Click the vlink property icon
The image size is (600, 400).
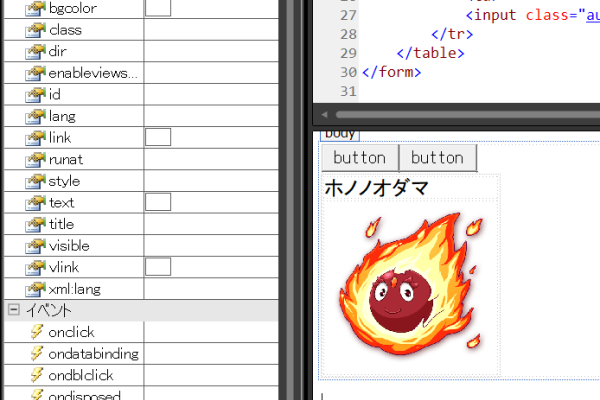point(35,268)
